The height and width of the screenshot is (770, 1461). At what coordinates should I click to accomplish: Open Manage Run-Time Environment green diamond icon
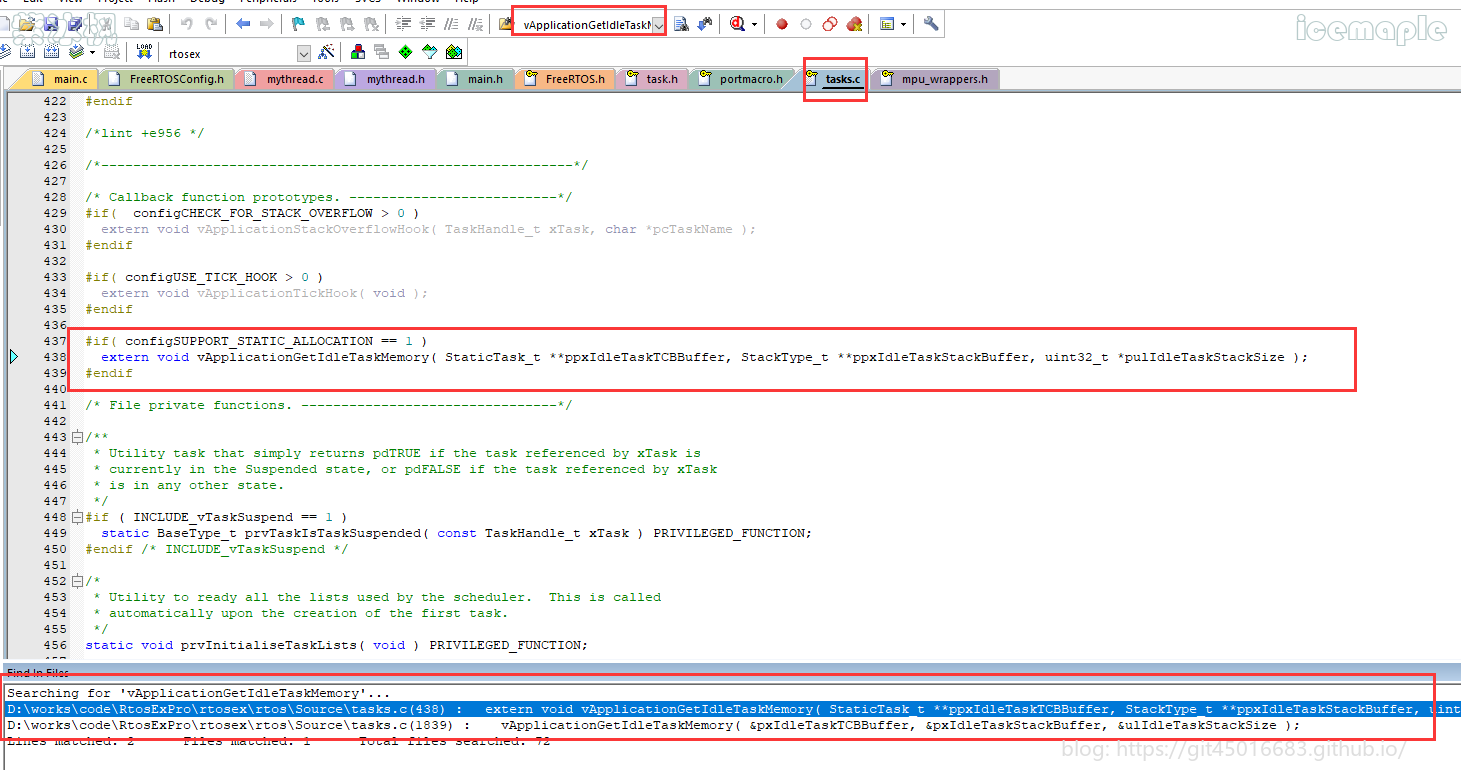click(405, 52)
